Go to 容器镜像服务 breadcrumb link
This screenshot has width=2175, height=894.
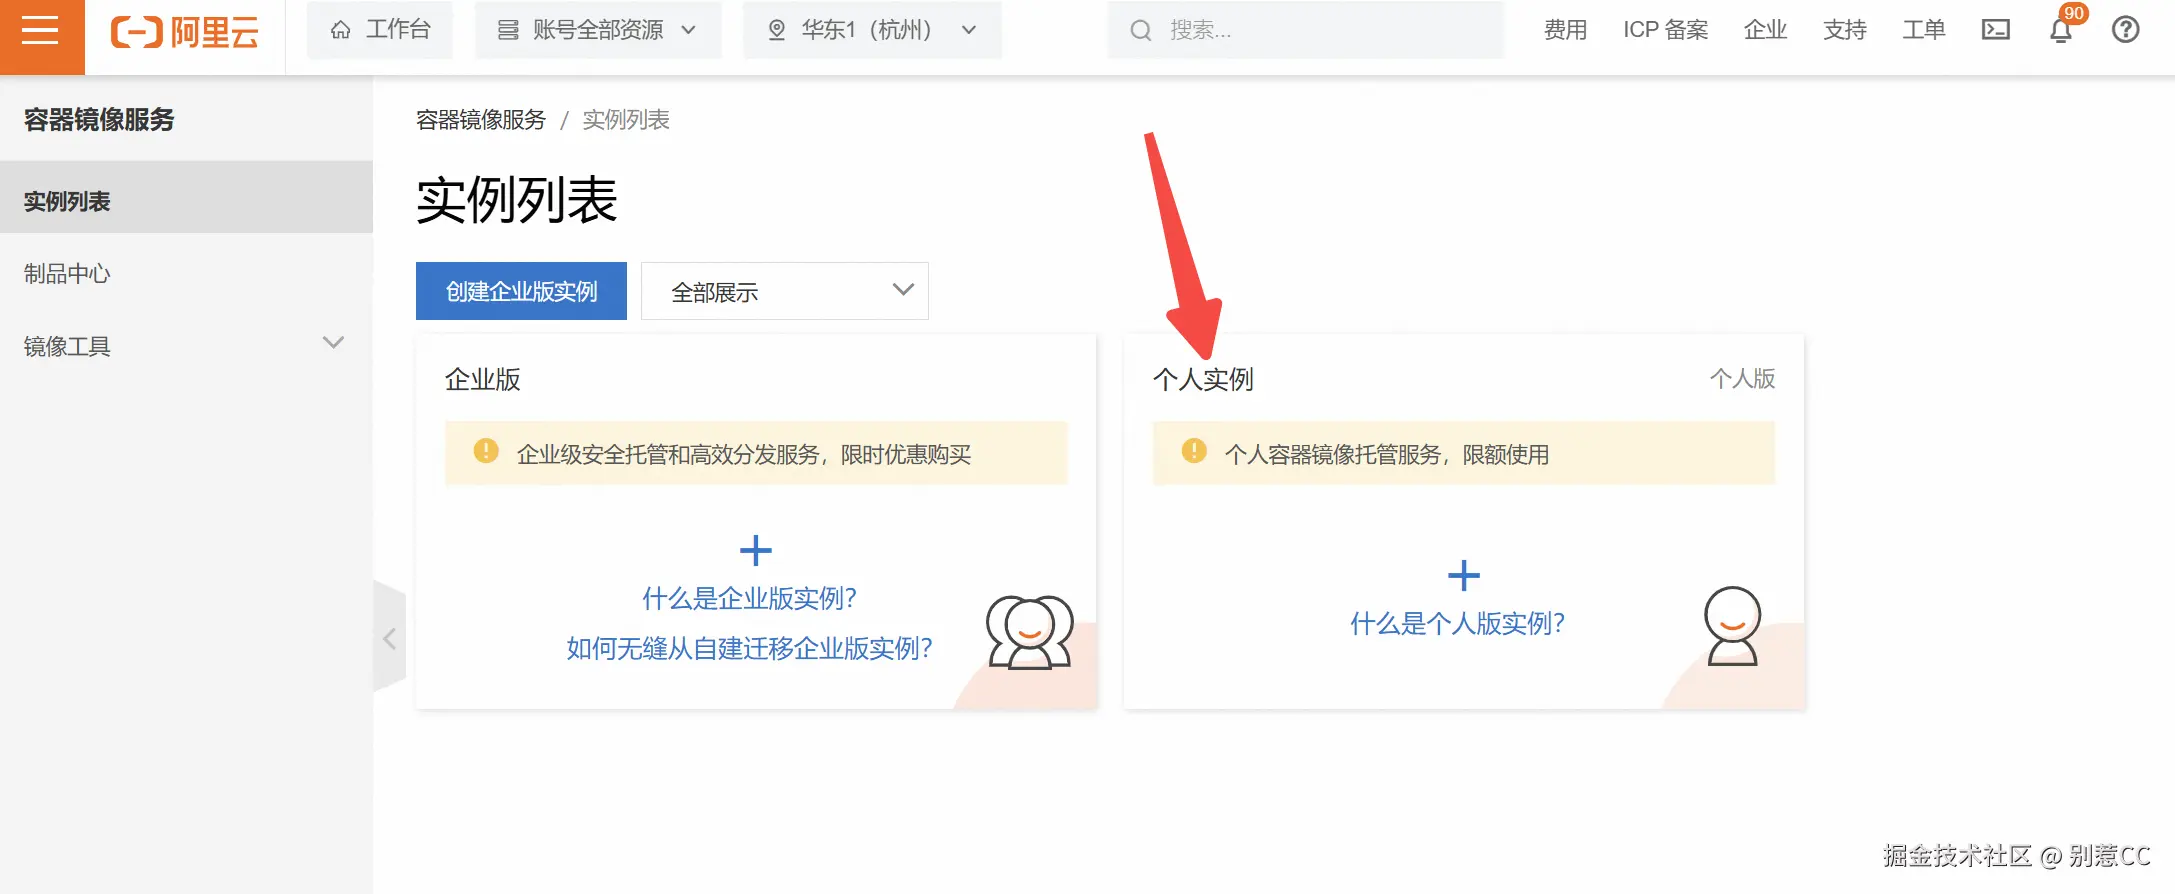point(481,120)
